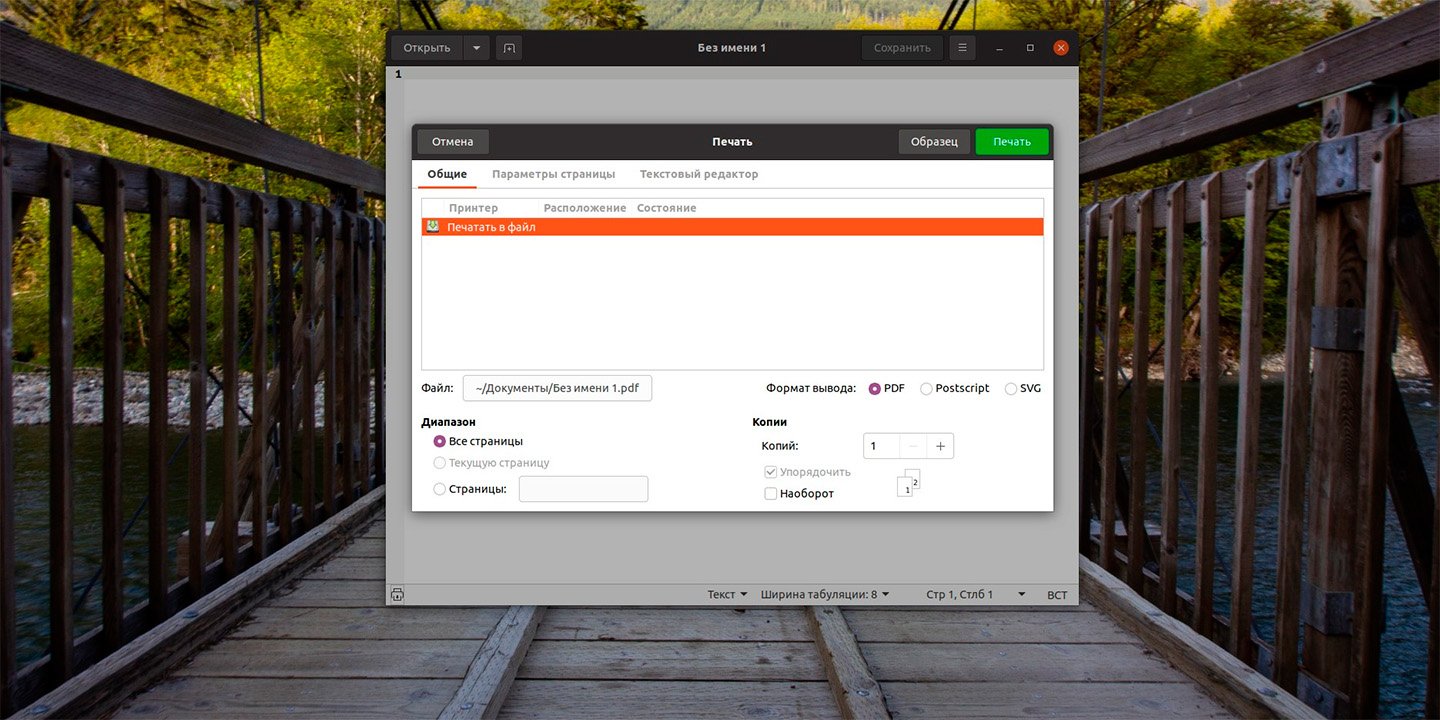Open the hamburger menu icon in gedit

point(962,48)
